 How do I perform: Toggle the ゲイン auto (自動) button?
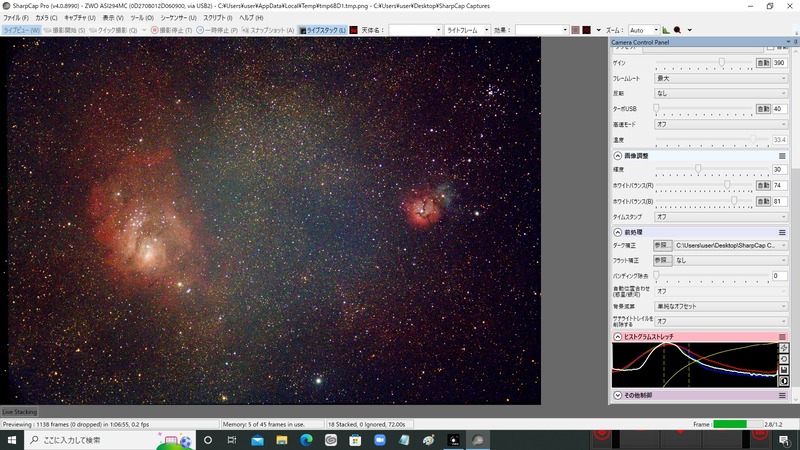coord(763,63)
